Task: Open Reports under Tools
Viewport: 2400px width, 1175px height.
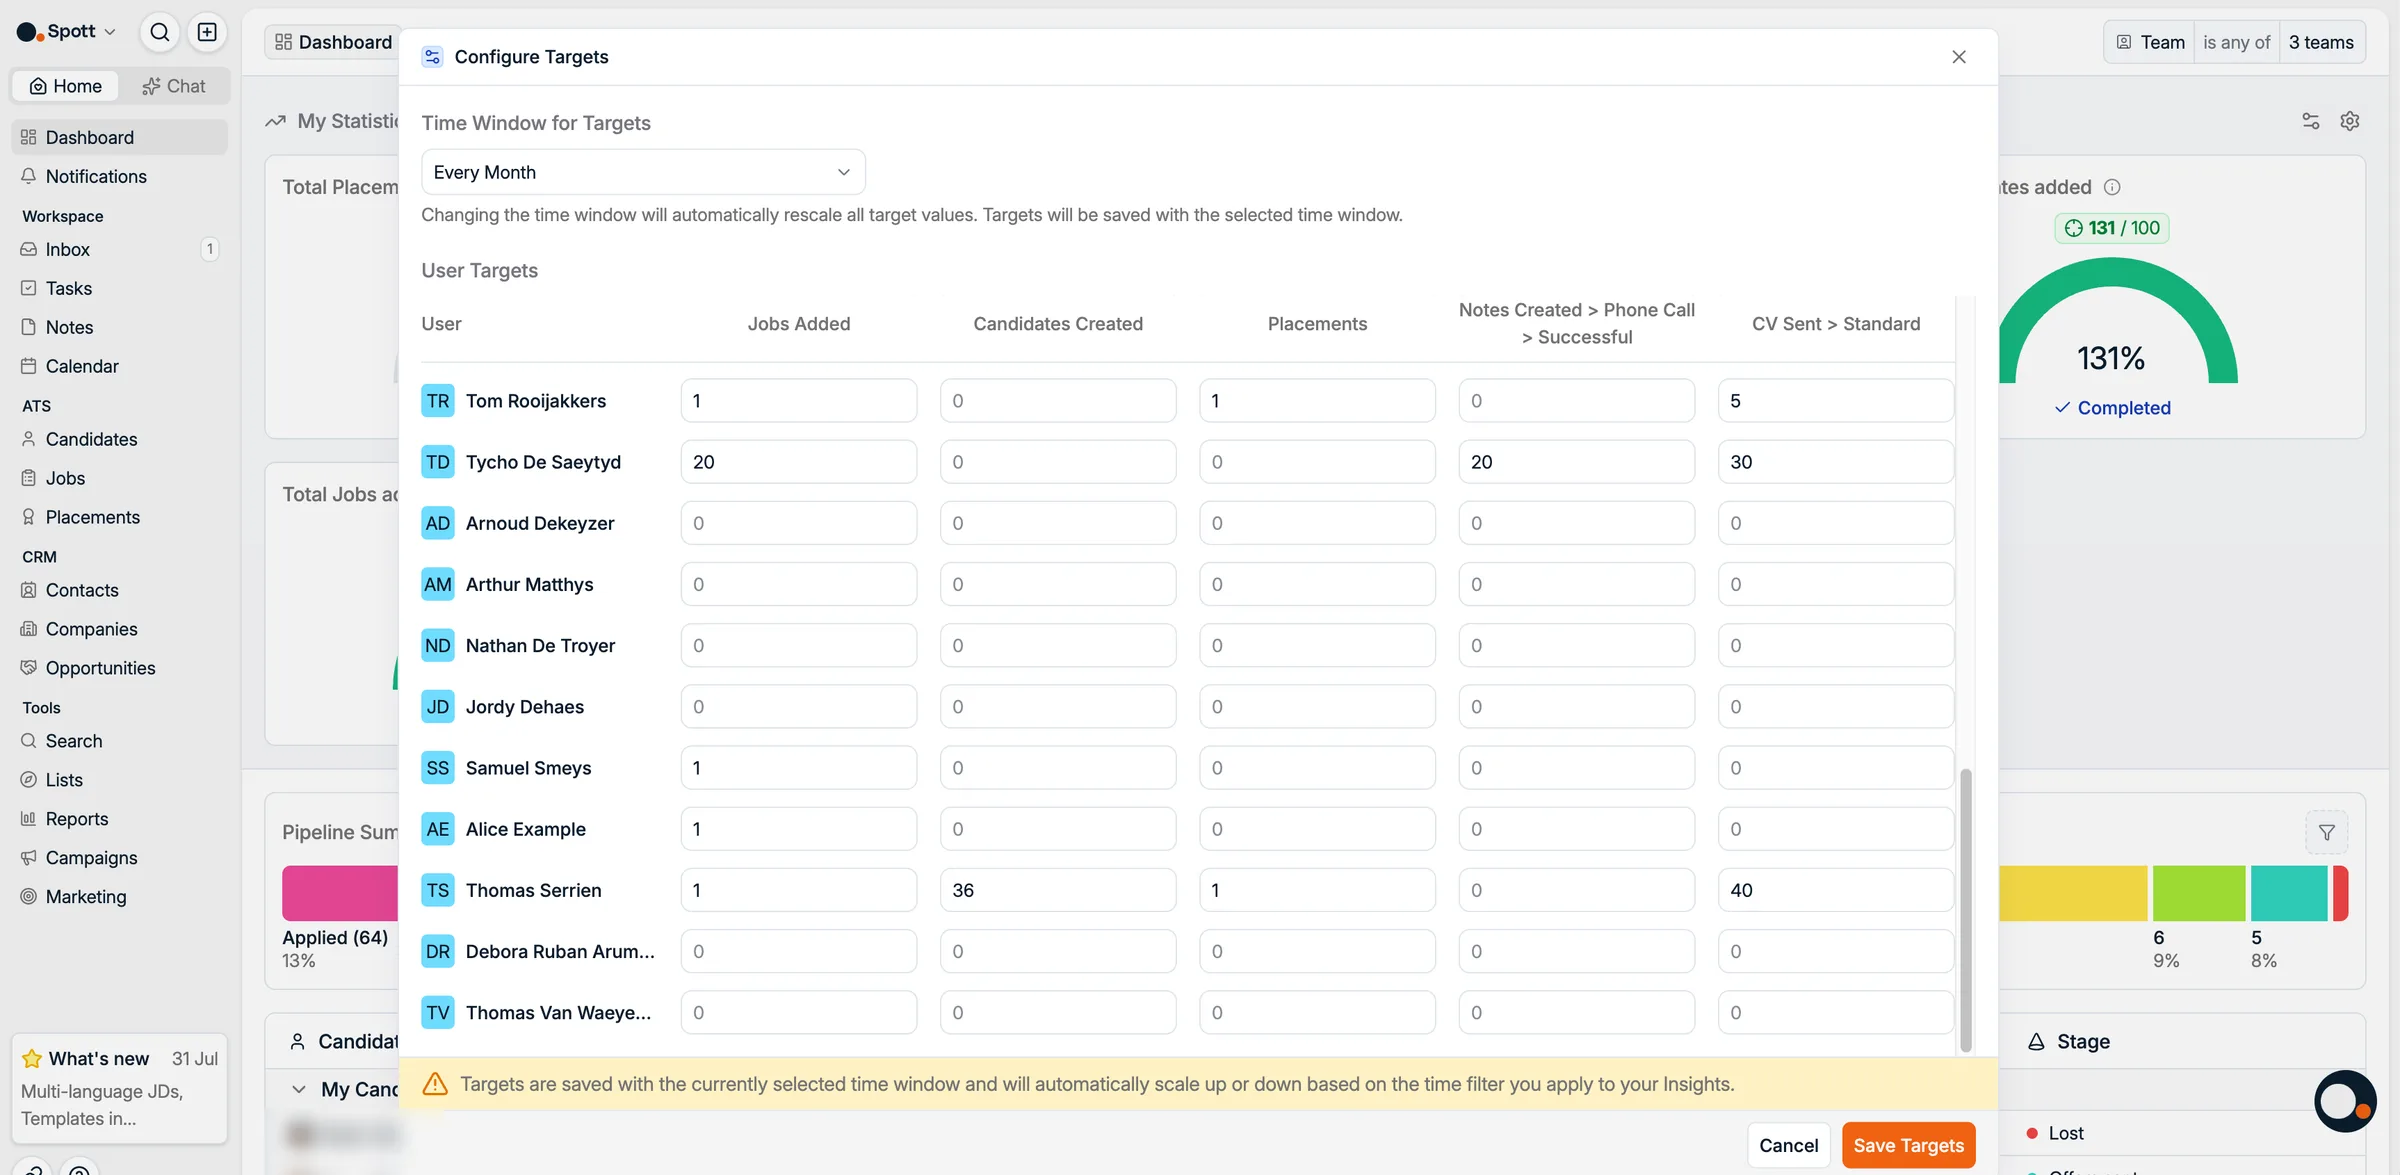Action: point(119,819)
